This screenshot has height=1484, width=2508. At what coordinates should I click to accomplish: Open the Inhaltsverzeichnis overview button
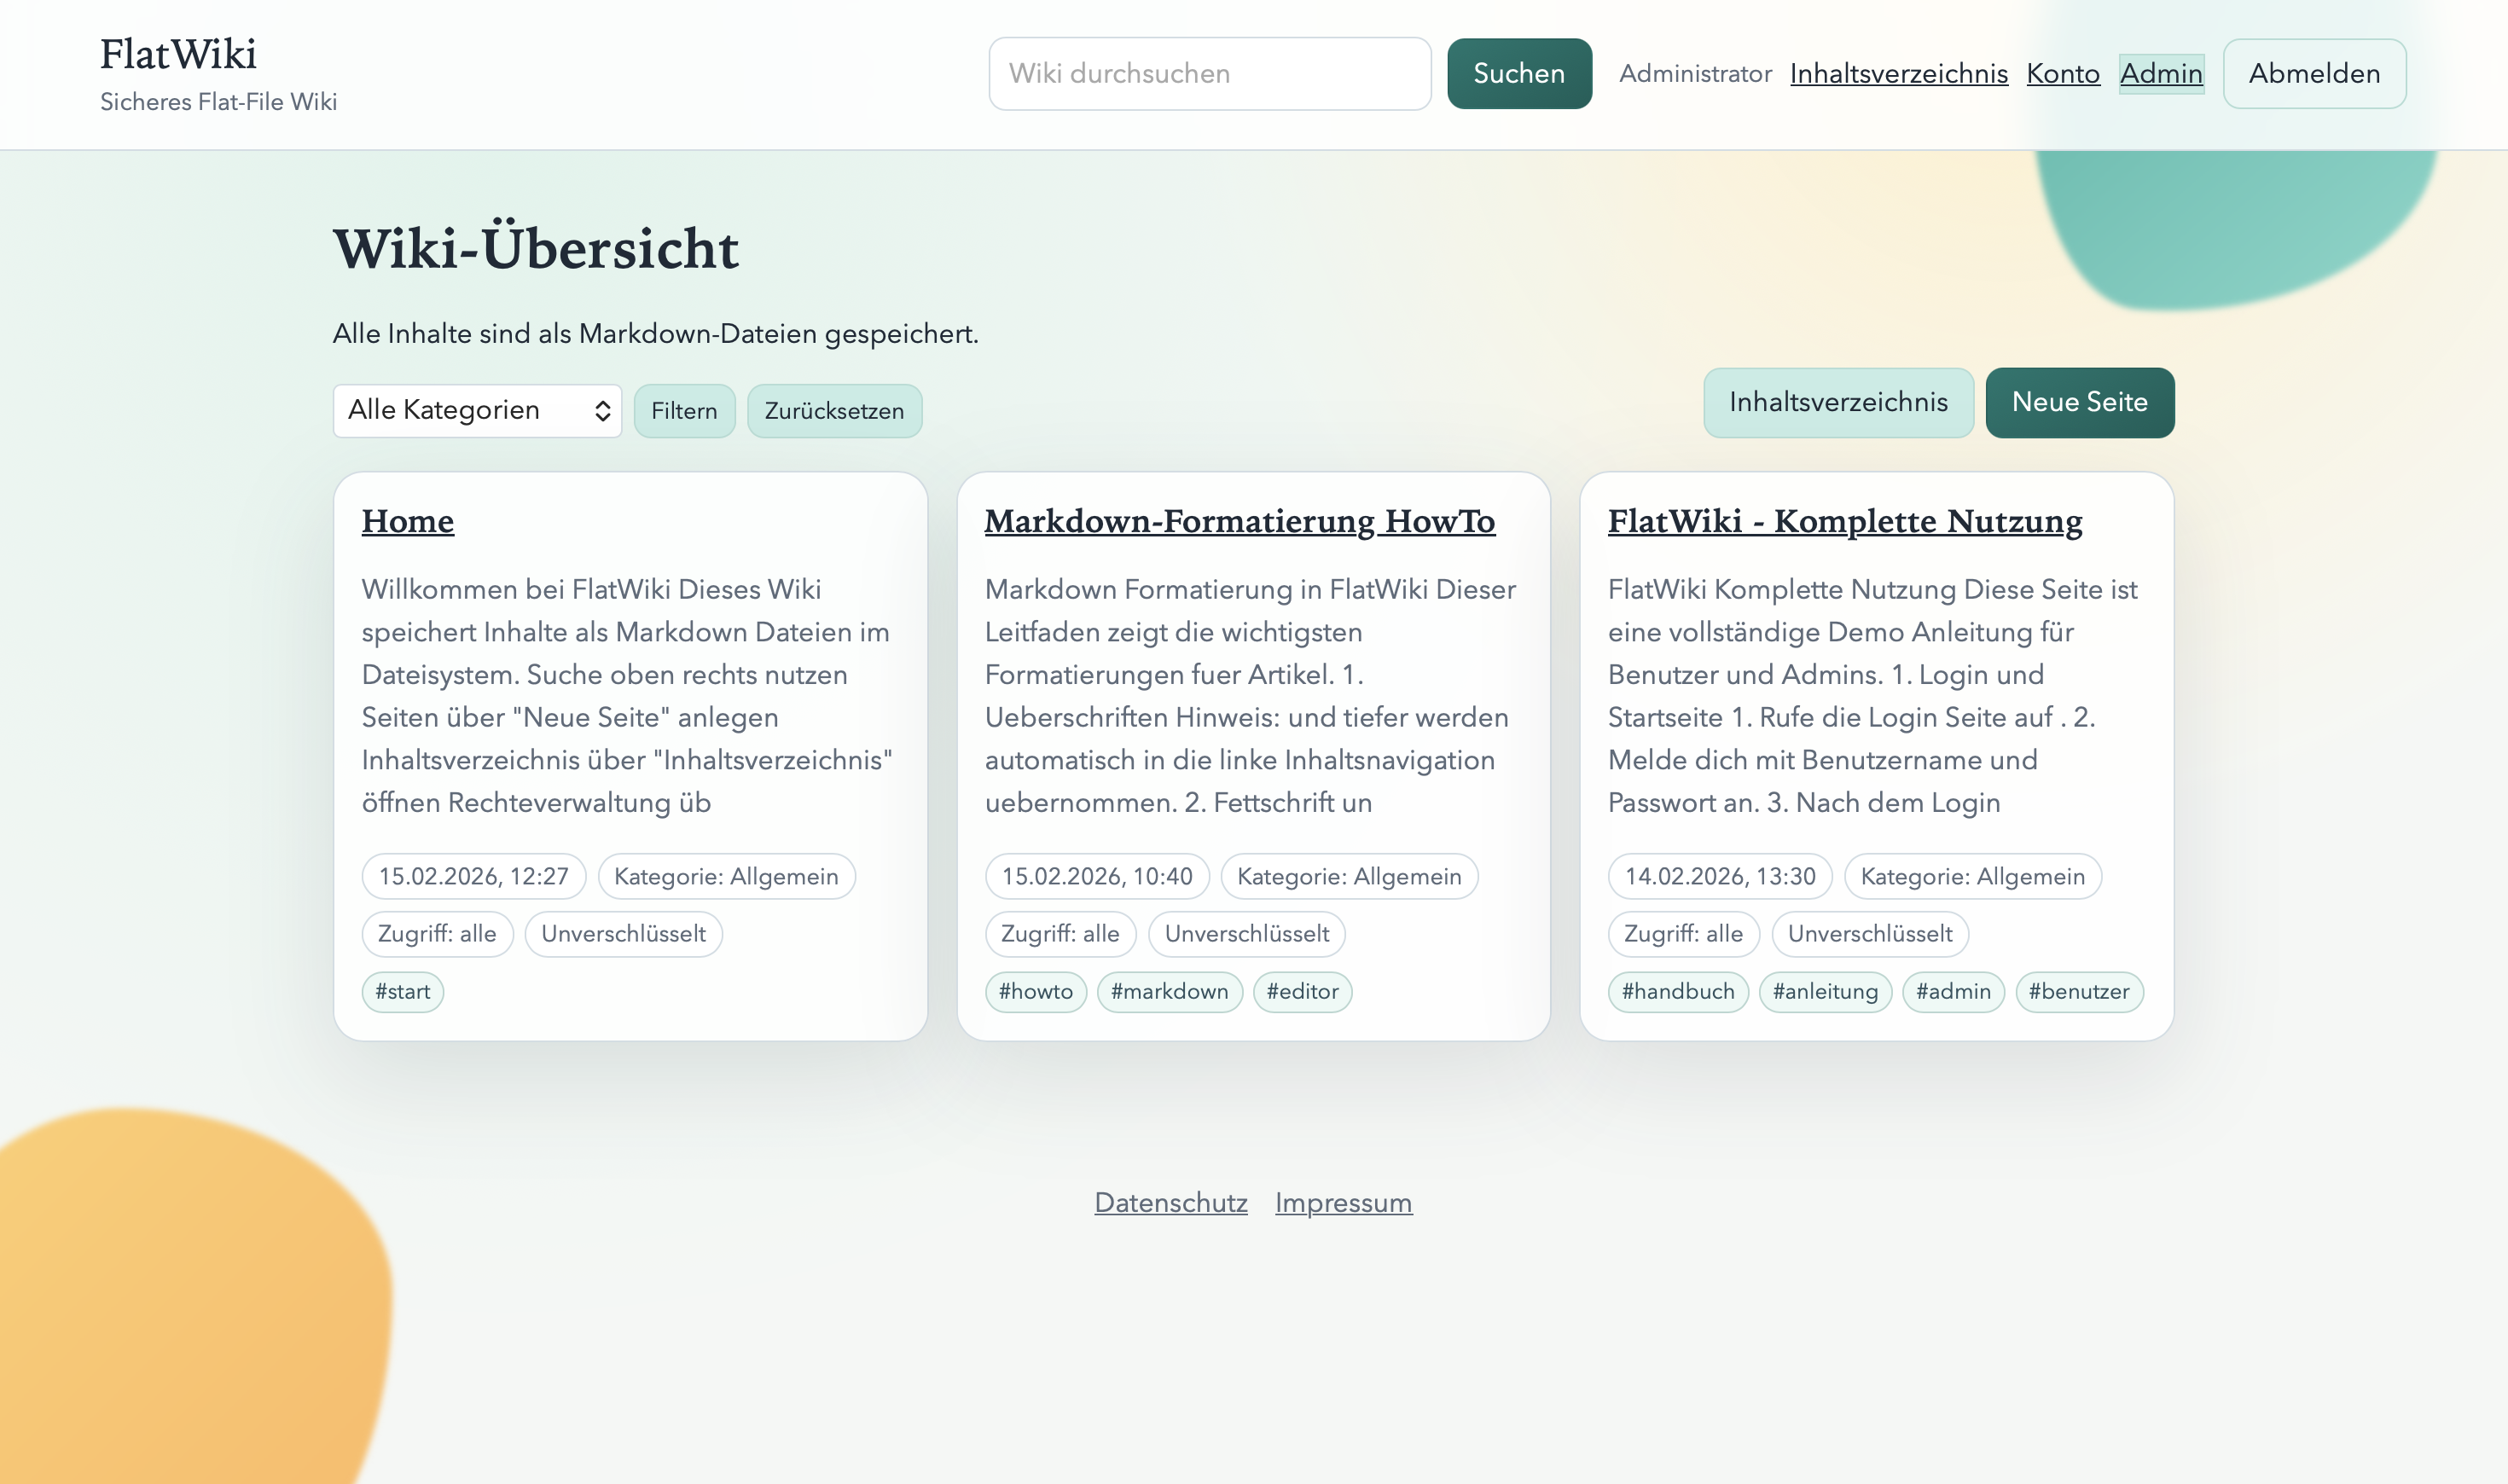click(1839, 402)
